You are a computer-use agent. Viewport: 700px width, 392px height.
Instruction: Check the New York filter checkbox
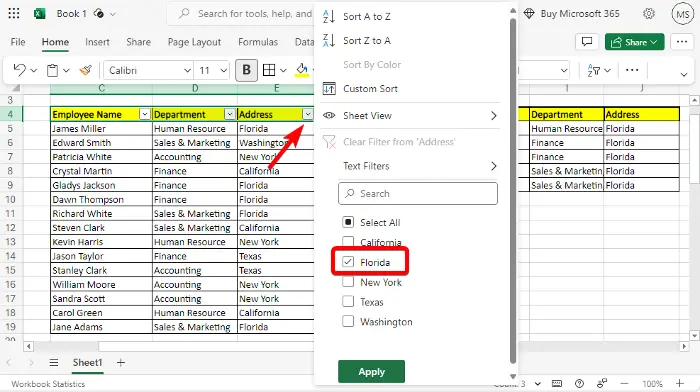click(x=348, y=282)
